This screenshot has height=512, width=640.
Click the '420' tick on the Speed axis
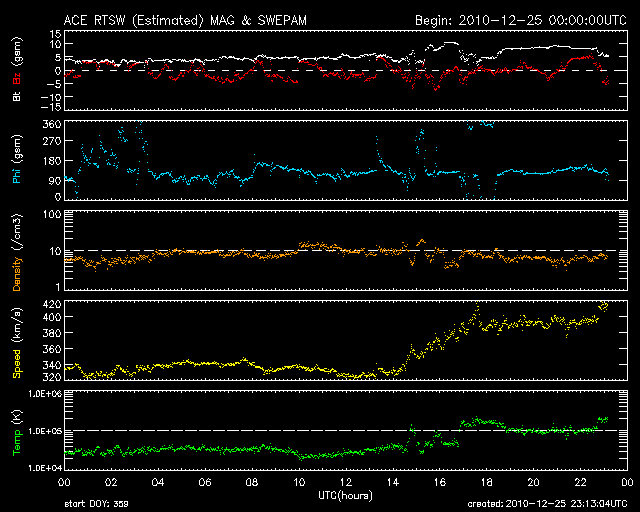click(52, 304)
